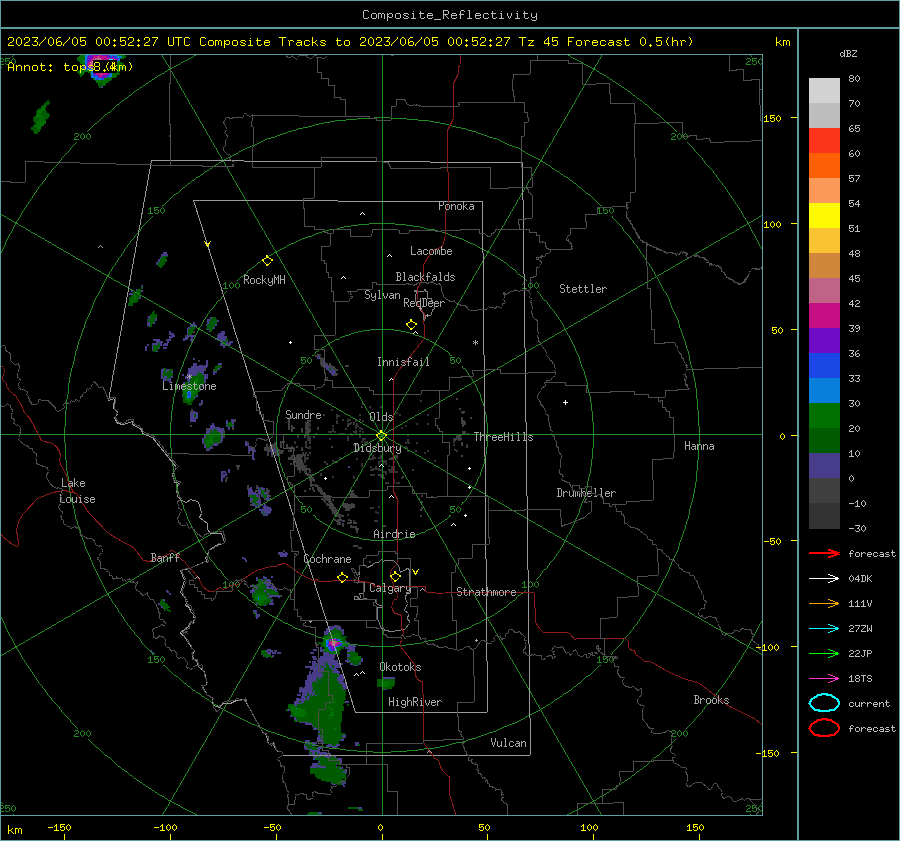Click the Blackfalds city label
Screen dimensions: 900x841
(425, 277)
